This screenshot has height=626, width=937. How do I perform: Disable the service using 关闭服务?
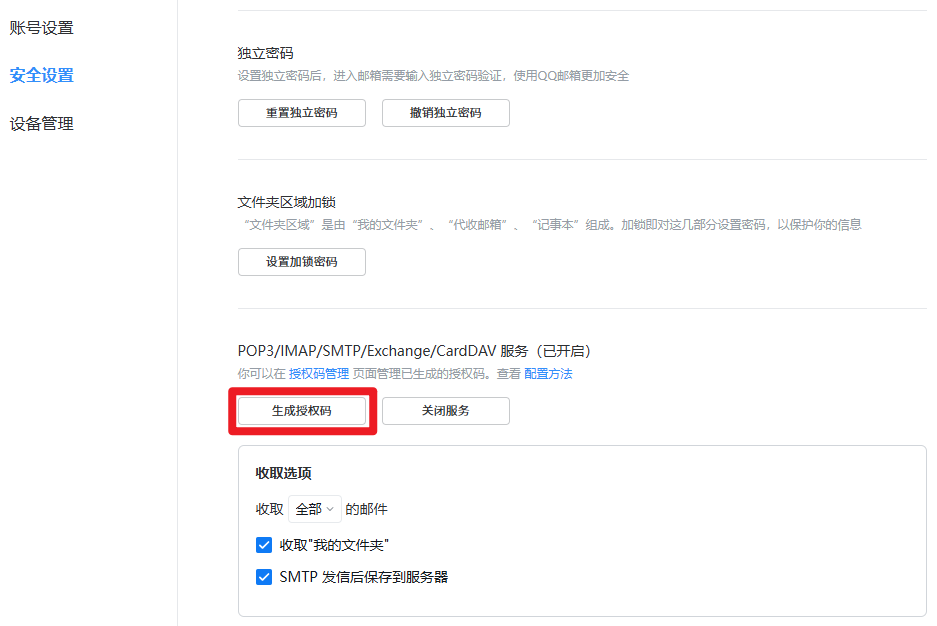coord(445,410)
